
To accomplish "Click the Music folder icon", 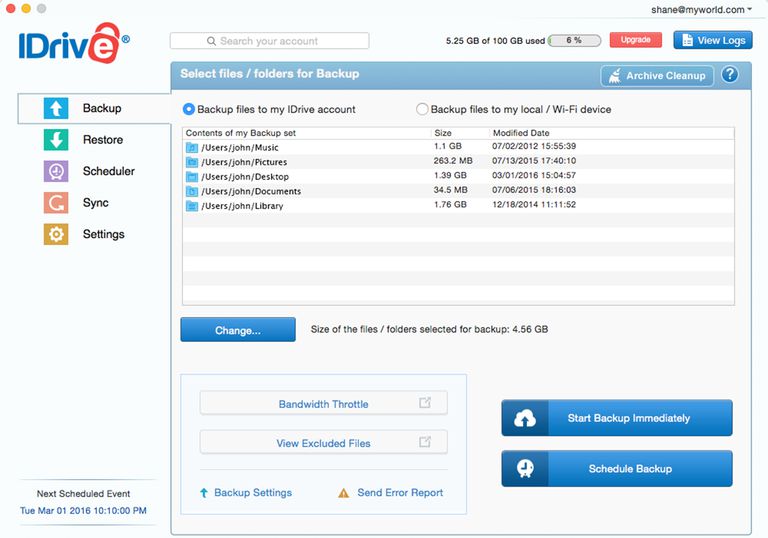I will [192, 147].
